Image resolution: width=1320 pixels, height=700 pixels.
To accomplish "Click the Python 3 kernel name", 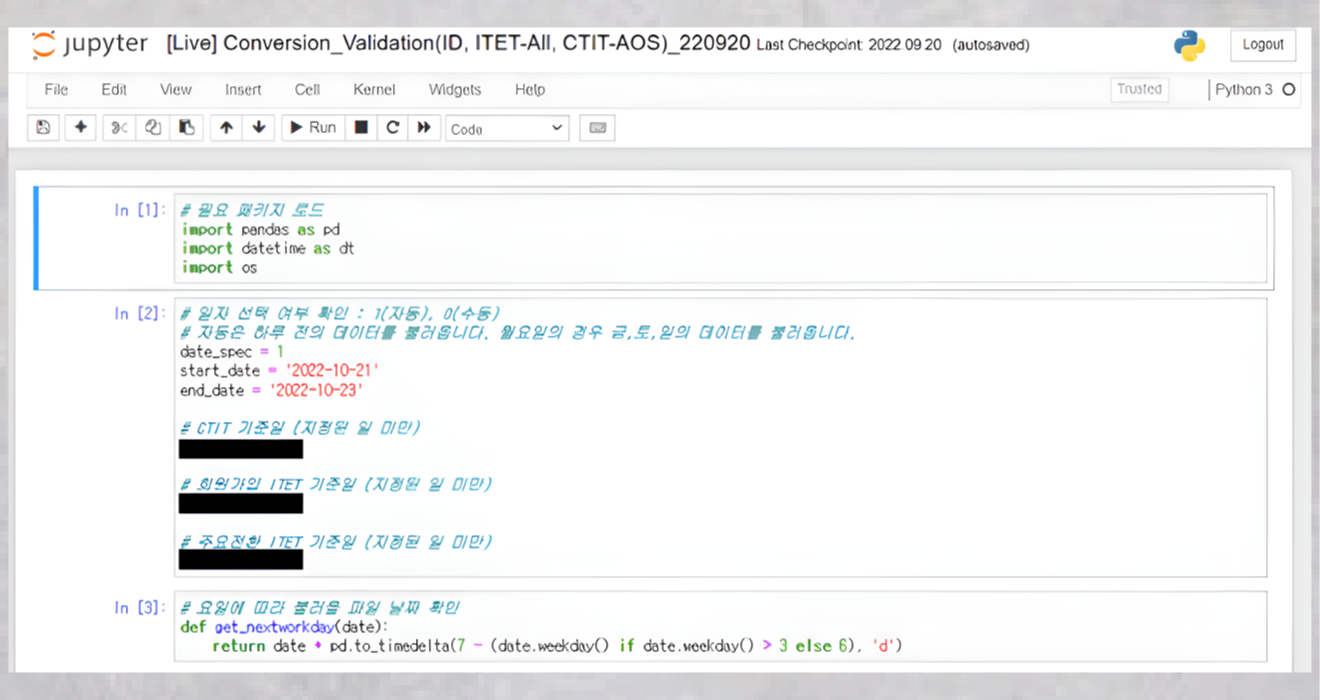I will click(1244, 90).
